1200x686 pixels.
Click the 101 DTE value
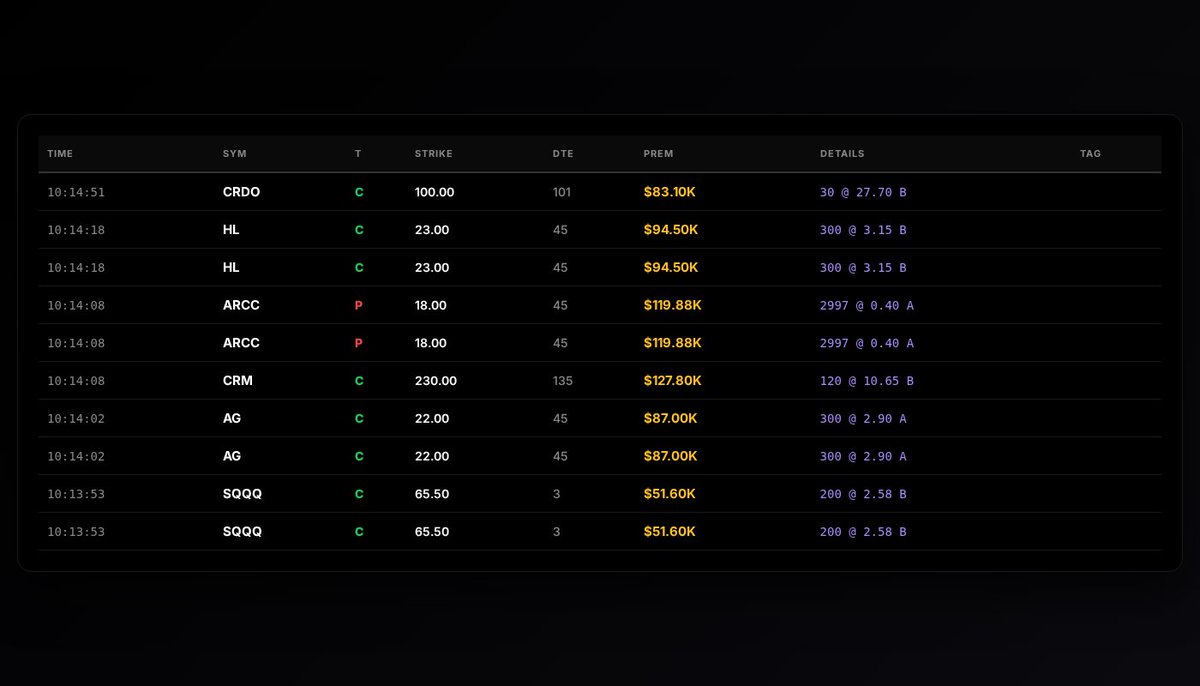tap(562, 192)
